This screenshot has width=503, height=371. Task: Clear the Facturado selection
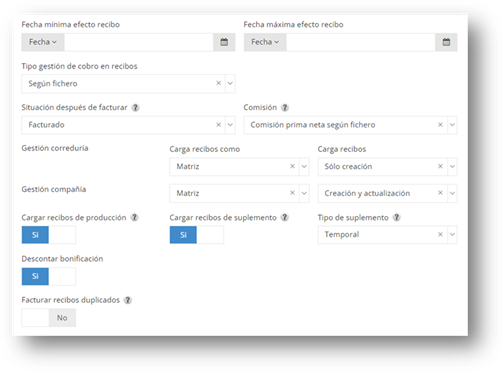218,125
